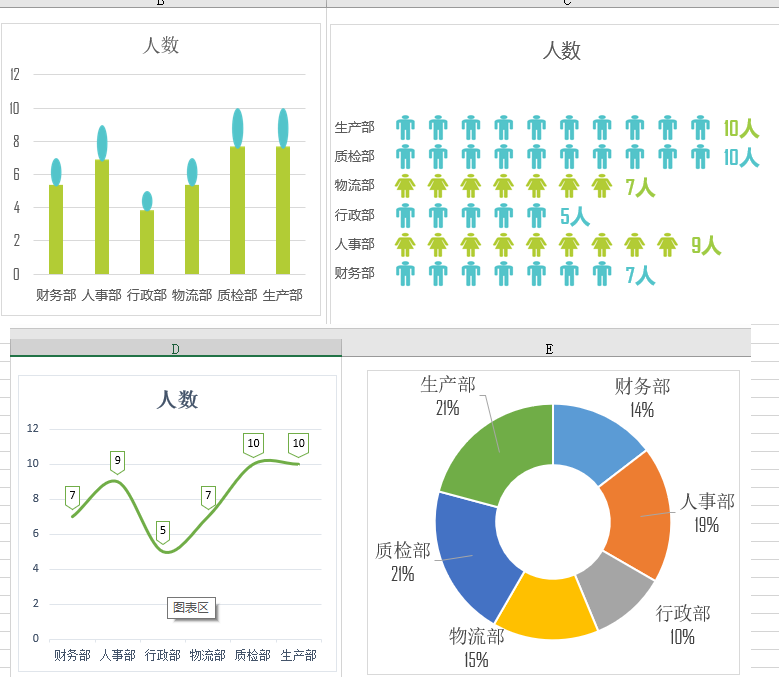The height and width of the screenshot is (677, 779).
Task: Click the gray 行政部 donut slice
Action: 616,589
